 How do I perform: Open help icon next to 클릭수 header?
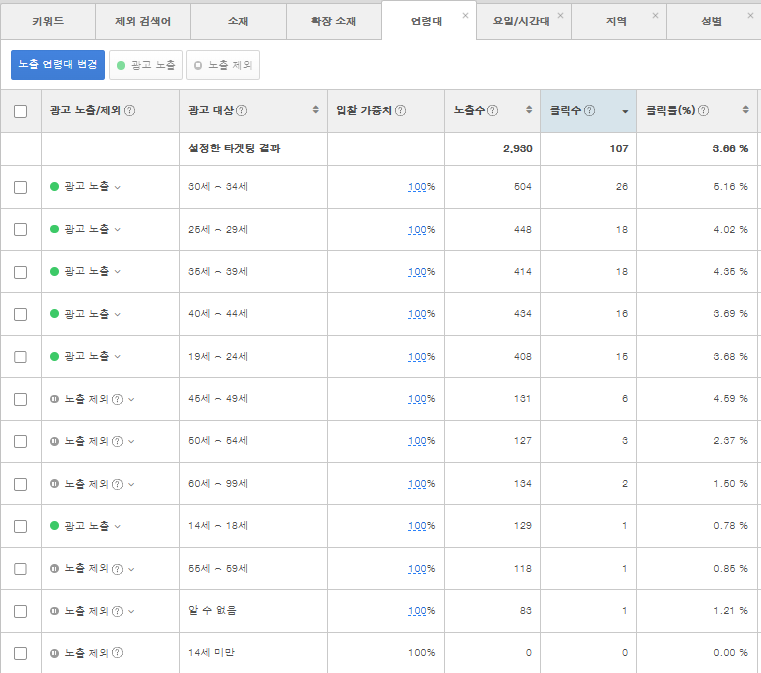(x=589, y=111)
